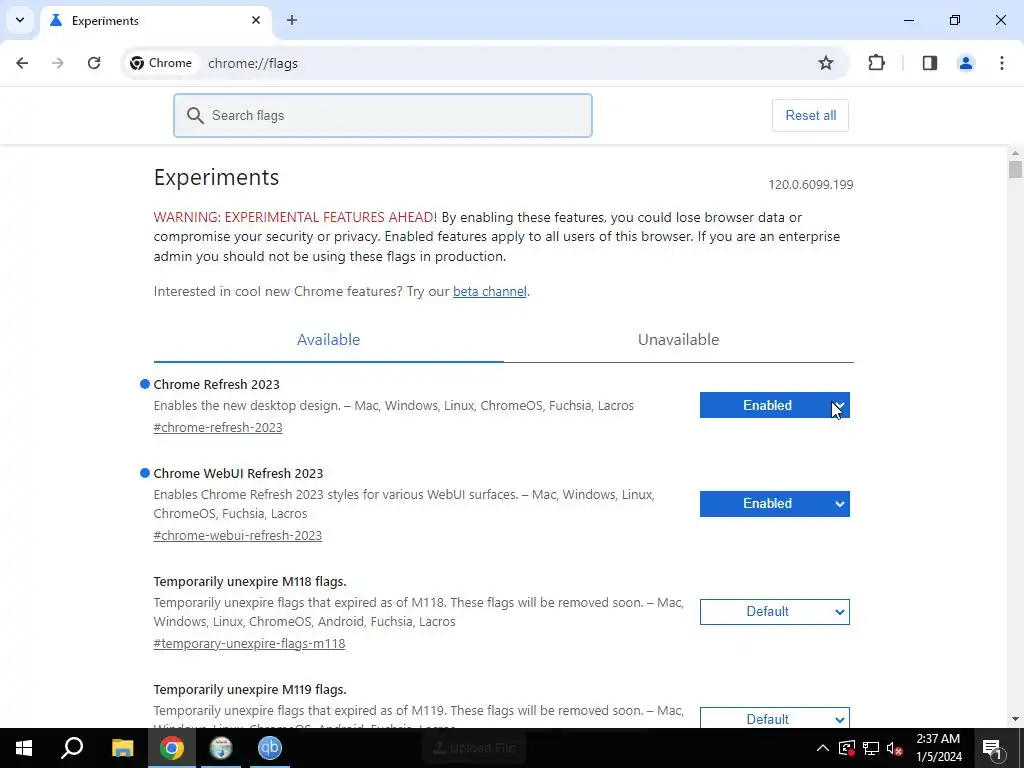This screenshot has height=768, width=1024.
Task: Open the qBittorrent taskbar icon
Action: click(270, 748)
